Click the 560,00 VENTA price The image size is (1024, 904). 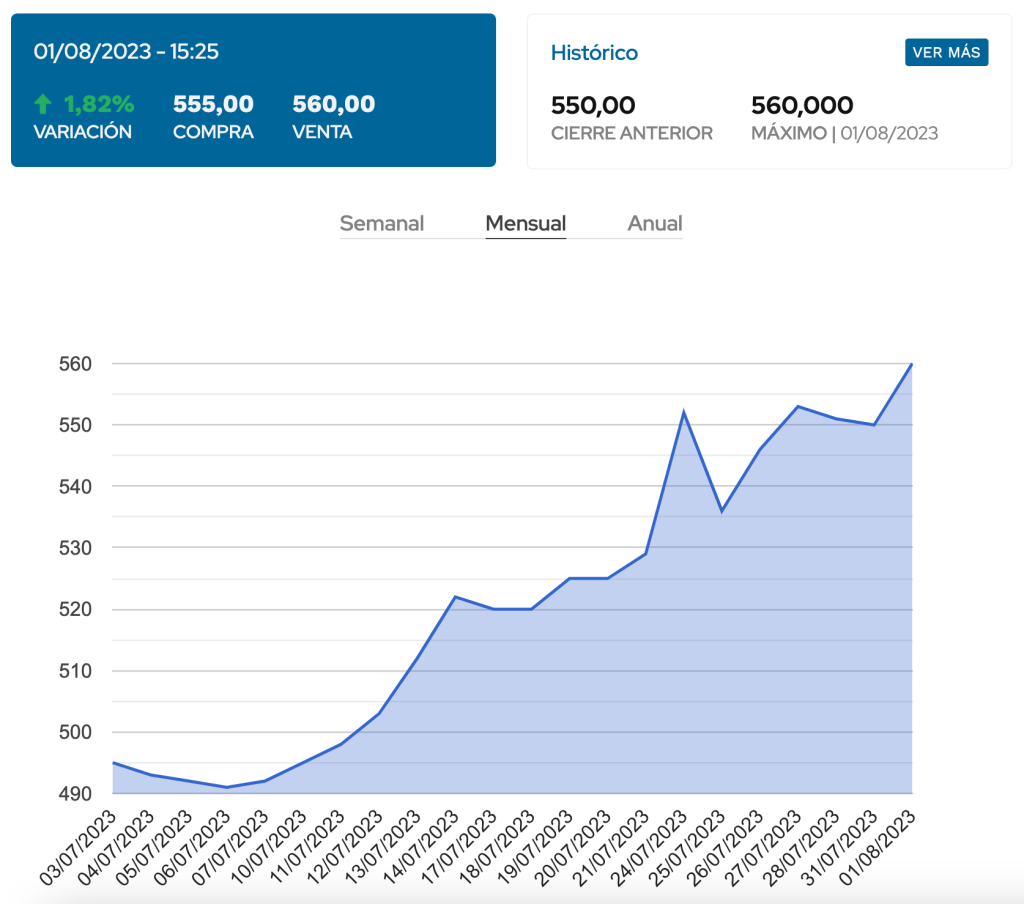[333, 104]
